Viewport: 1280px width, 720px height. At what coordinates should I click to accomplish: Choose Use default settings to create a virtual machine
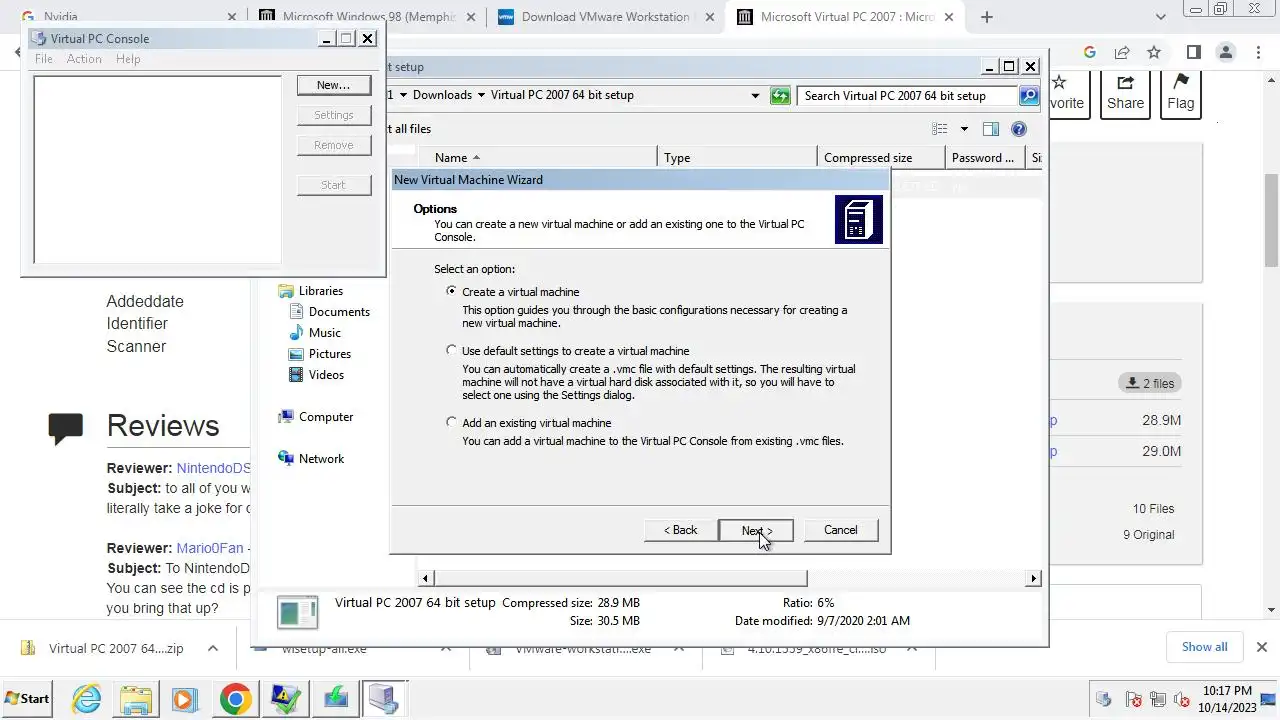[452, 351]
